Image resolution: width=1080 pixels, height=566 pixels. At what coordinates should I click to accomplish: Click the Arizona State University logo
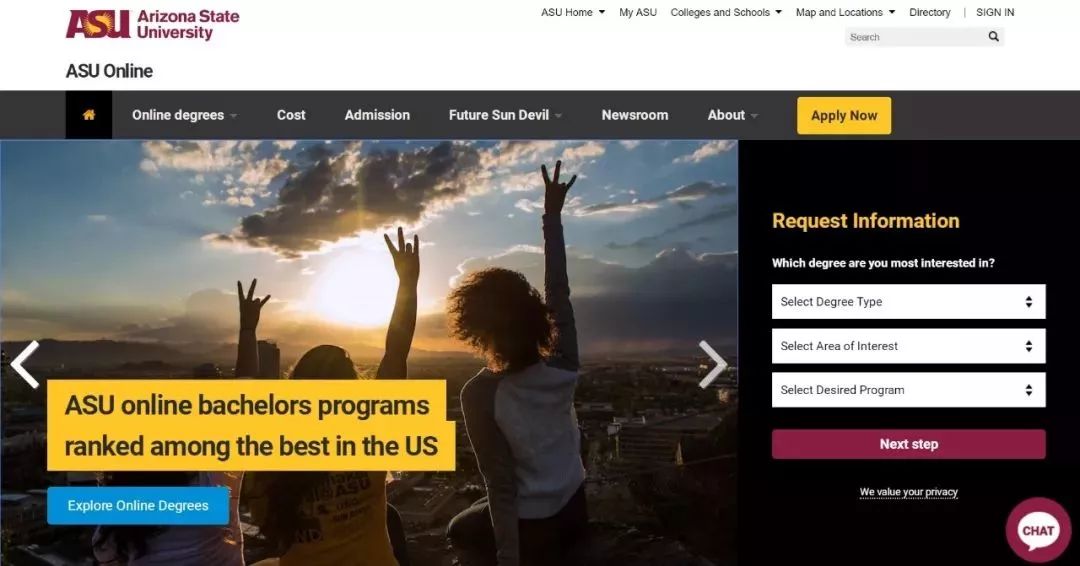coord(153,24)
